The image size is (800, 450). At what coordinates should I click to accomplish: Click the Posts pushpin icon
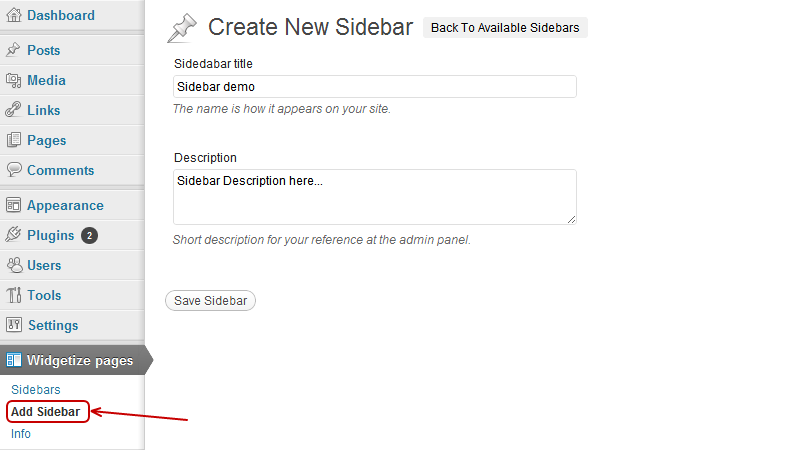(13, 50)
